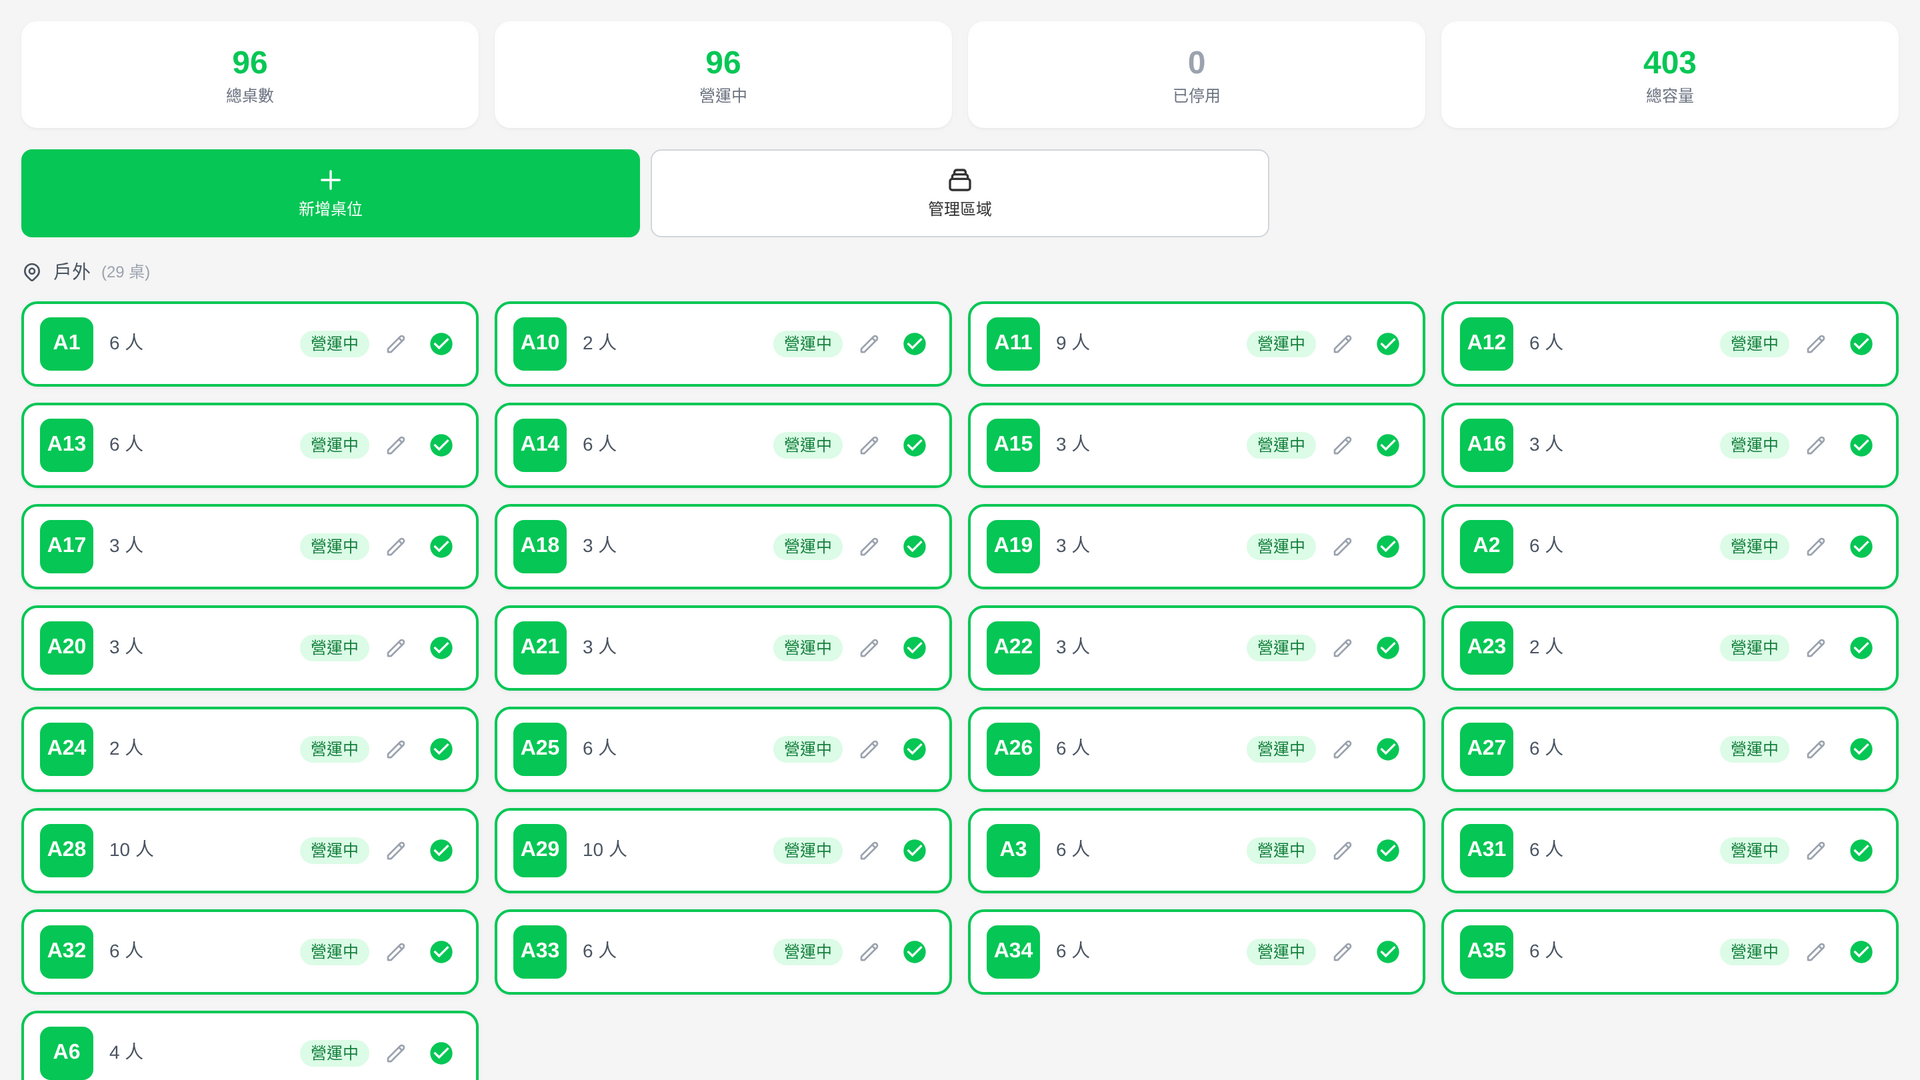Image resolution: width=1920 pixels, height=1080 pixels.
Task: Click 營運中 status badge on table A14
Action: point(807,445)
